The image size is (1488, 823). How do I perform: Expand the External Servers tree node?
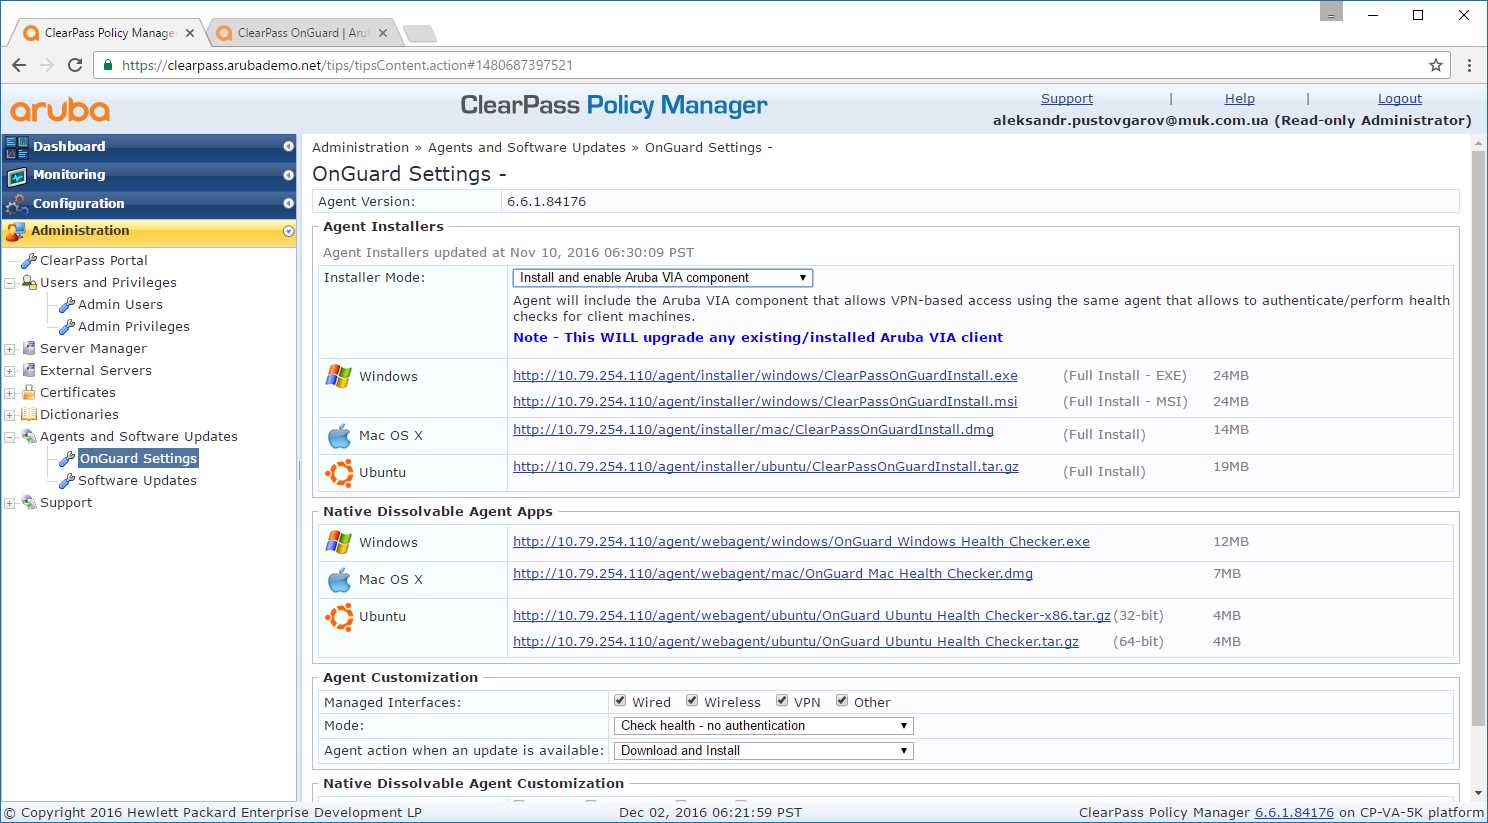[10, 371]
